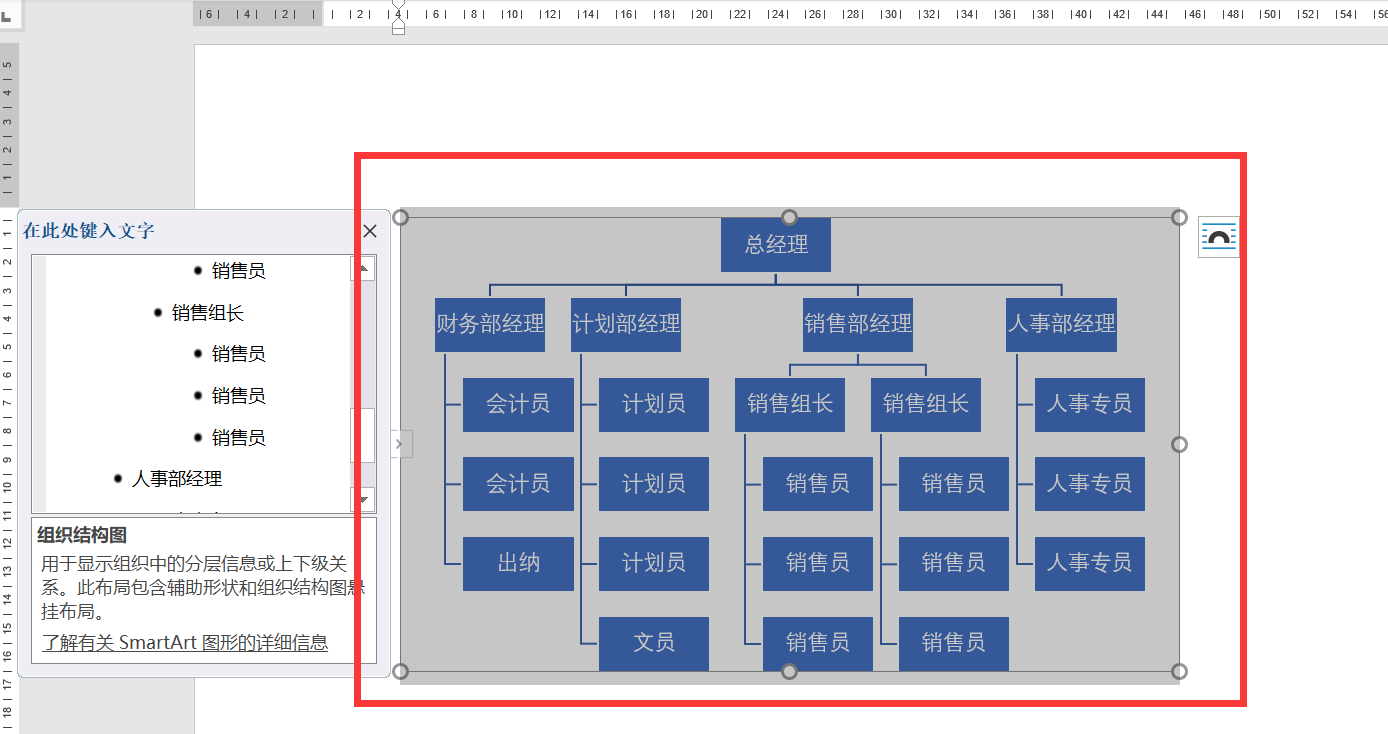Select the 人事专员 box directly below 人事部经理

coord(1090,405)
